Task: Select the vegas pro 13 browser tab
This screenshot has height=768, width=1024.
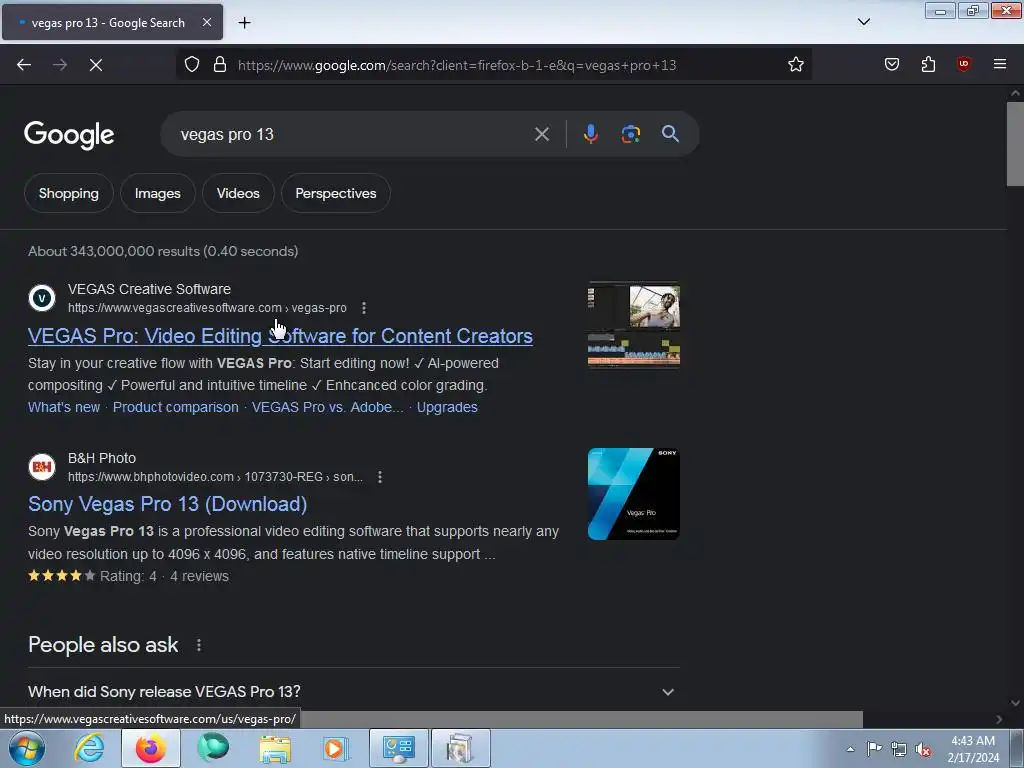Action: click(112, 23)
